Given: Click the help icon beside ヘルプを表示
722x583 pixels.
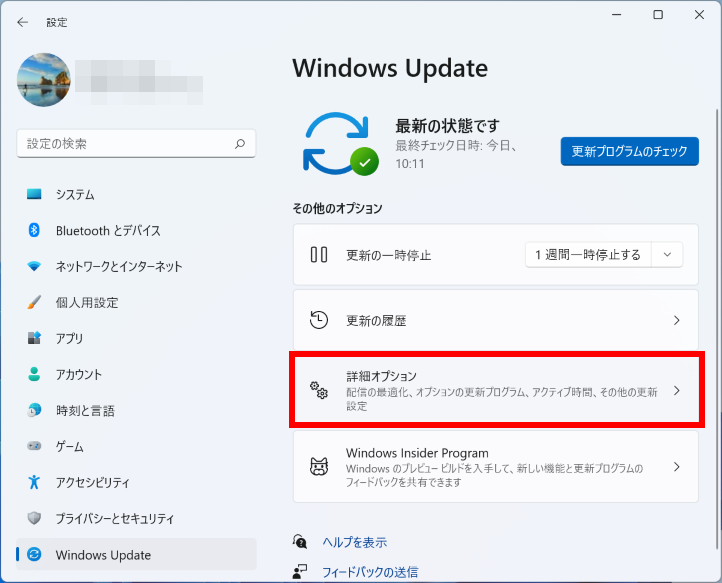Looking at the screenshot, I should (300, 542).
